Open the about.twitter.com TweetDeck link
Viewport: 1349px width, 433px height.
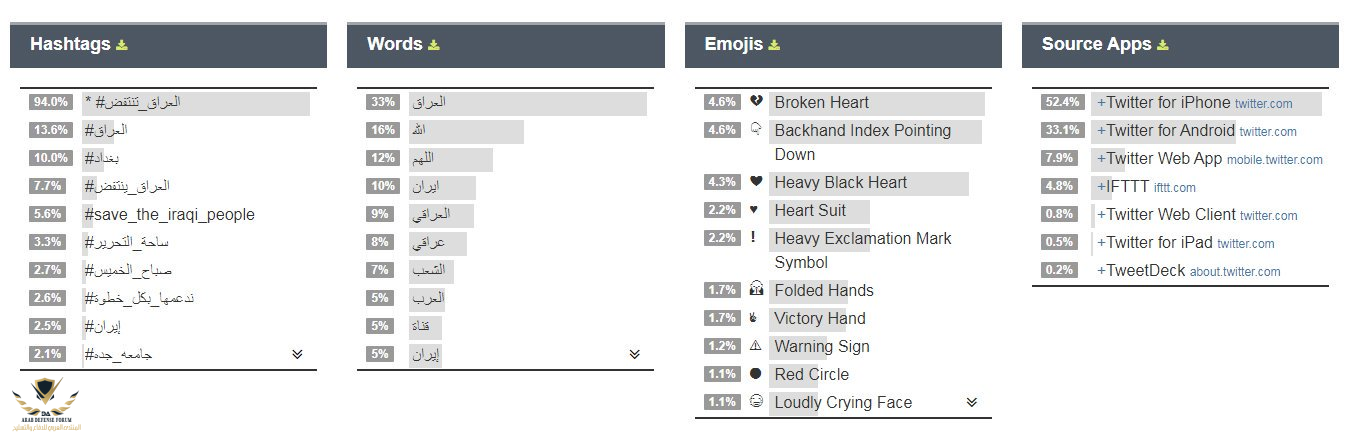pyautogui.click(x=1235, y=272)
